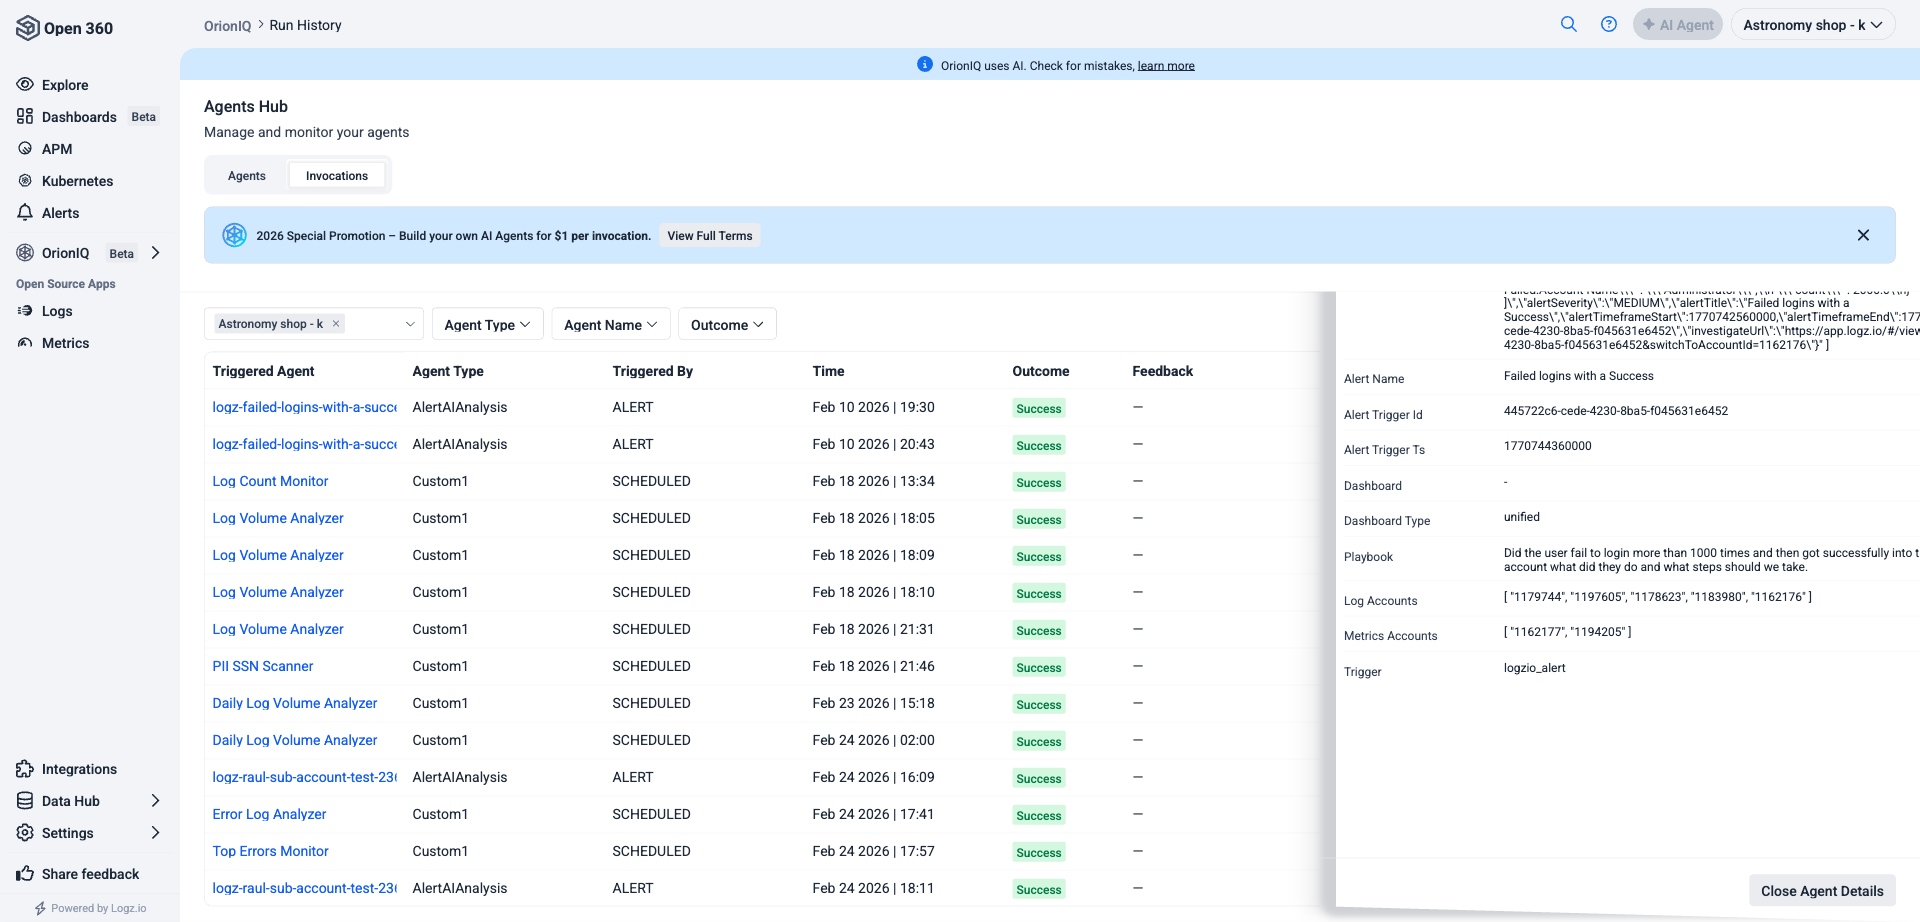
Task: Expand the Data Hub sidebar submenu
Action: 155,801
